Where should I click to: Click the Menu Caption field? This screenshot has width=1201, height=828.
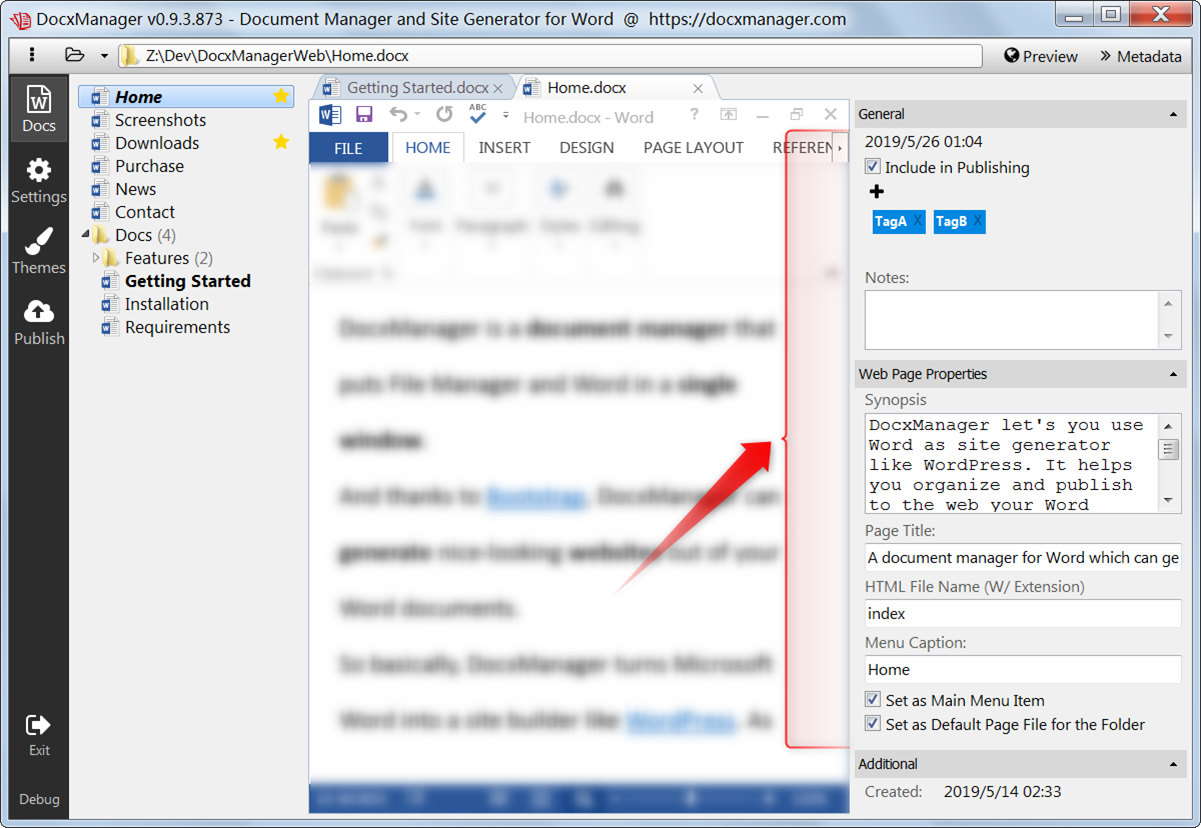tap(1023, 669)
